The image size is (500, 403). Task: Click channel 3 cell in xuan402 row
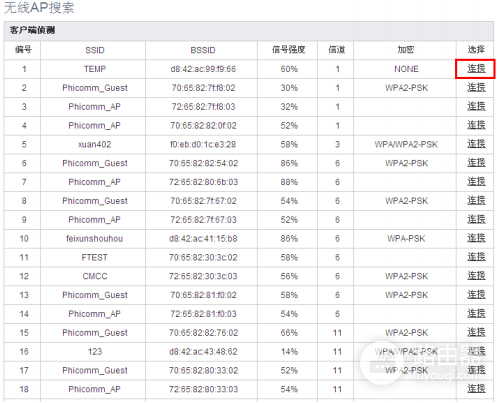click(x=337, y=144)
